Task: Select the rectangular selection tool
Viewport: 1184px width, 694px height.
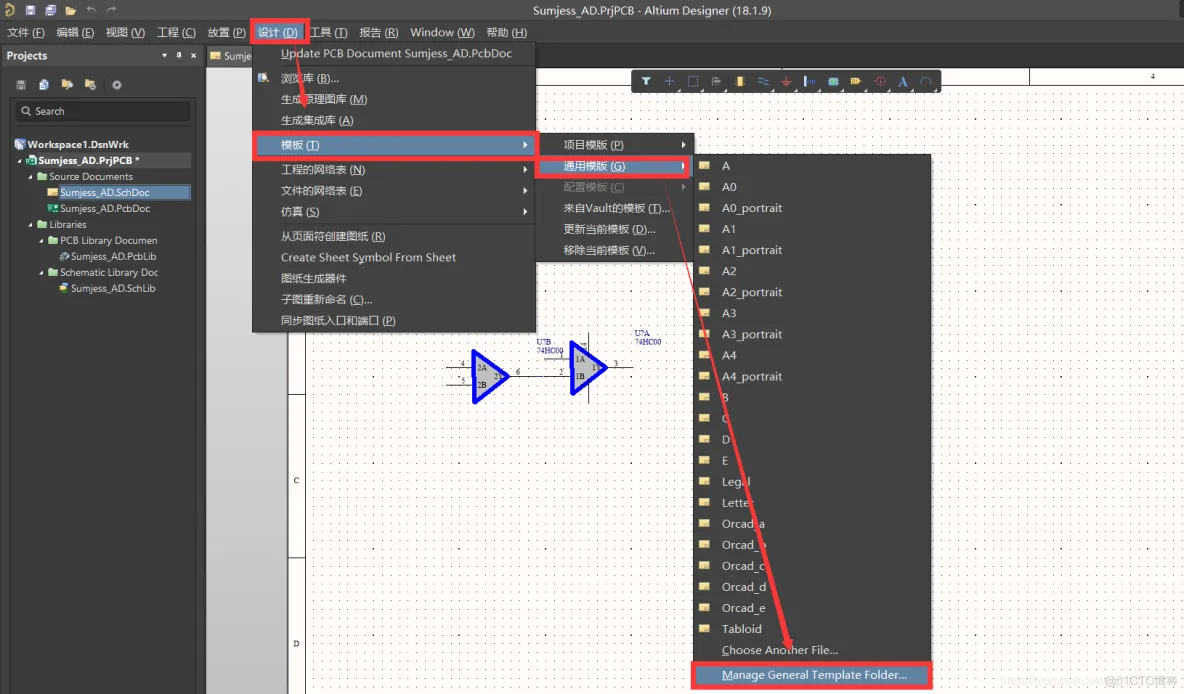Action: [692, 81]
